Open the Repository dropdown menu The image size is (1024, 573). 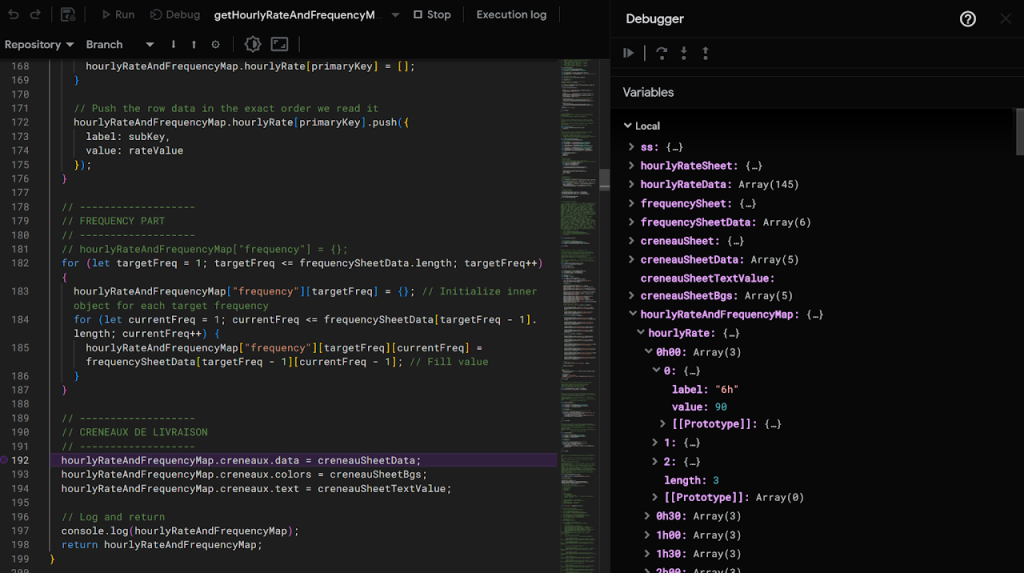[39, 45]
